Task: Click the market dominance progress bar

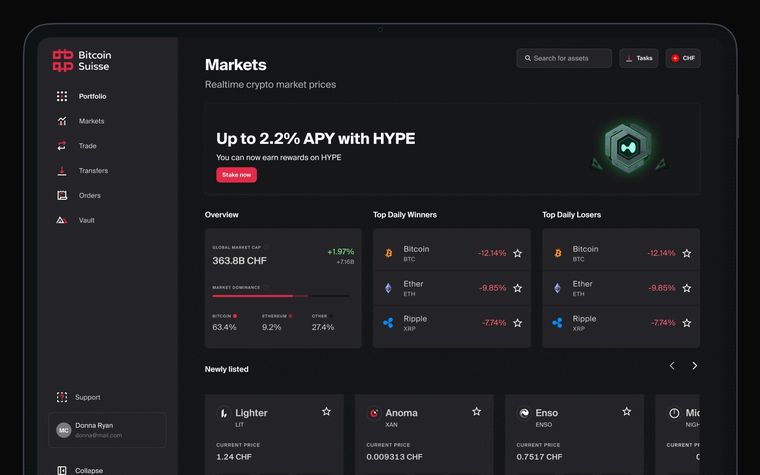Action: 281,296
